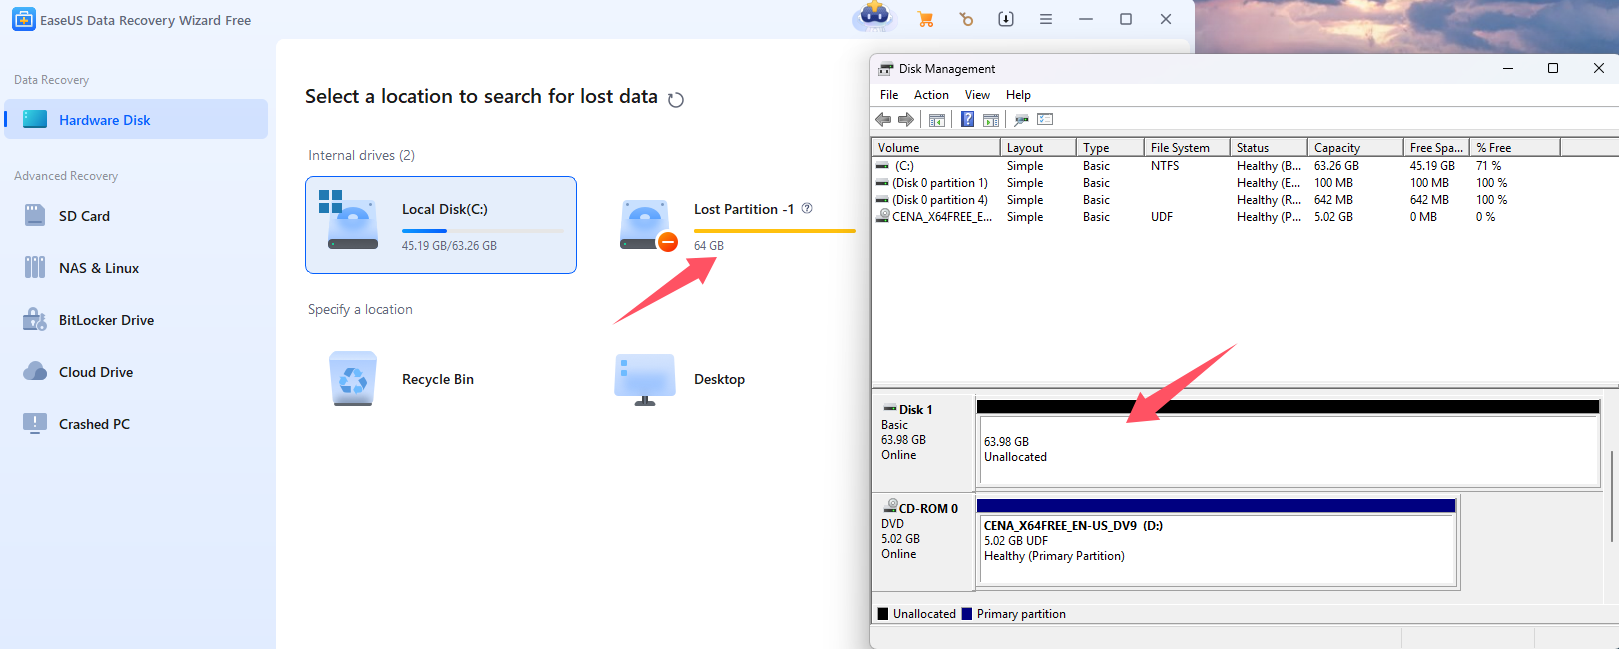Click the Disk Management title bar icon
Screen dimensions: 1619x649
(x=885, y=69)
